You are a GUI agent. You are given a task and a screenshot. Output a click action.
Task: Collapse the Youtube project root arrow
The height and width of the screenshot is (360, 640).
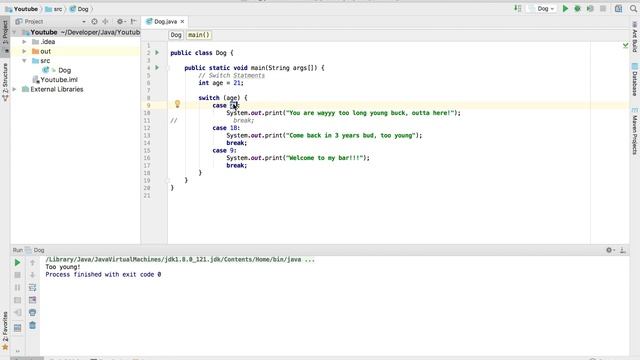[x=15, y=32]
